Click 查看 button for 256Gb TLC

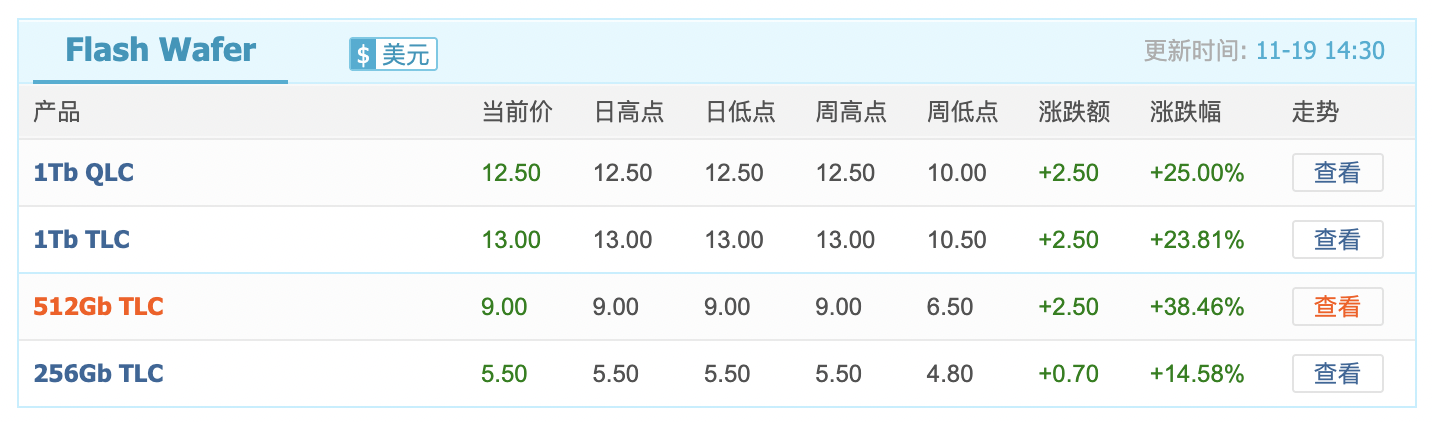click(1337, 374)
